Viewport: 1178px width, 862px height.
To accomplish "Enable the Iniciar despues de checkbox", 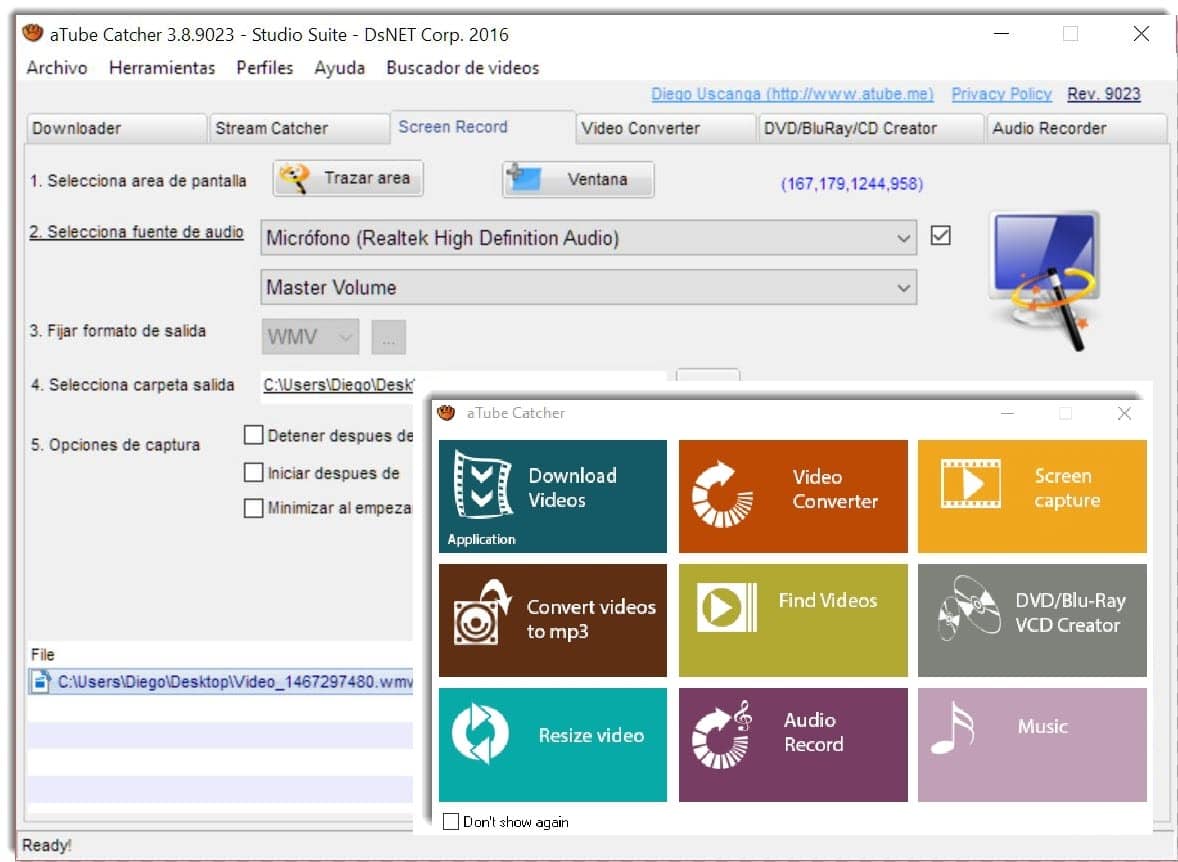I will click(254, 473).
